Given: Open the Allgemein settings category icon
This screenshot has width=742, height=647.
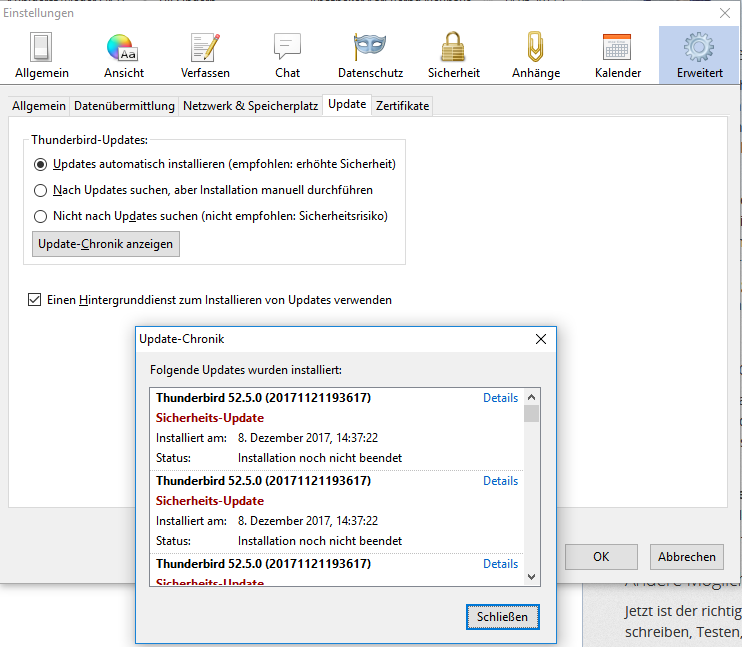Looking at the screenshot, I should [x=42, y=56].
